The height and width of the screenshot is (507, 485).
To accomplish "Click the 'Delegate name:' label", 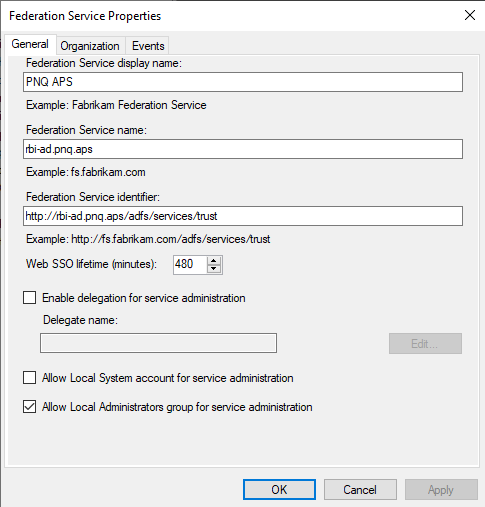I will pyautogui.click(x=80, y=320).
